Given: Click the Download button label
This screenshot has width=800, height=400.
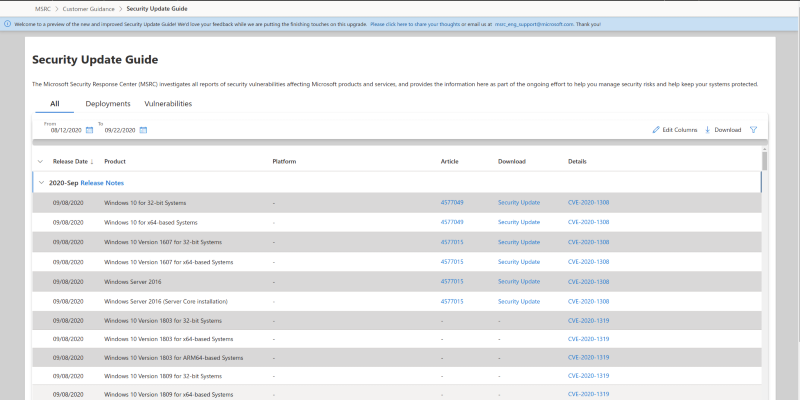Looking at the screenshot, I should (x=728, y=130).
